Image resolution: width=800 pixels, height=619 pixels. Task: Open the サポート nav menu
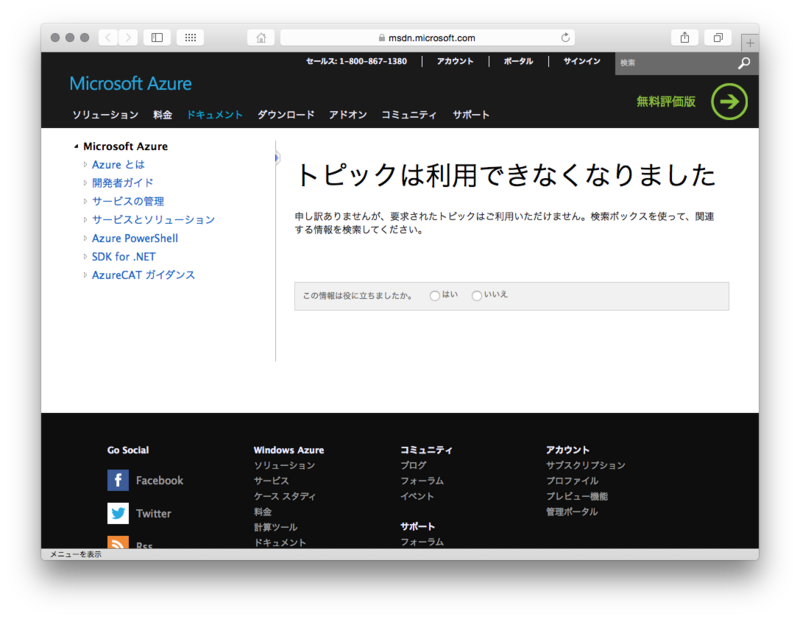coord(471,115)
